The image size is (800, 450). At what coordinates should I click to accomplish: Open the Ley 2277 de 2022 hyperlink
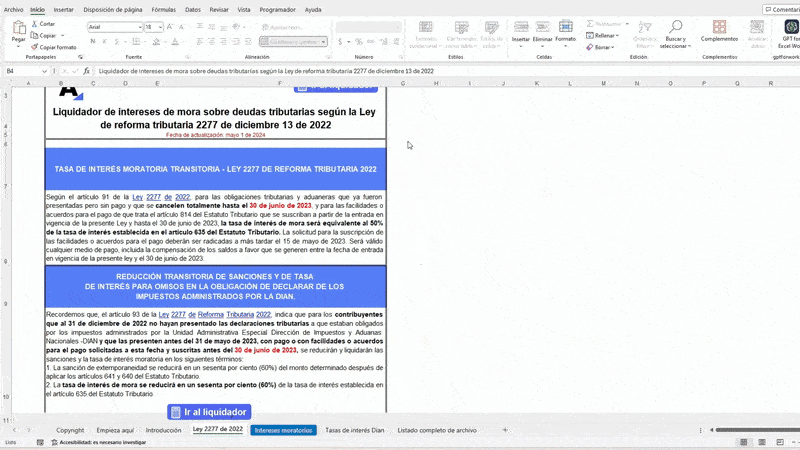[154, 198]
